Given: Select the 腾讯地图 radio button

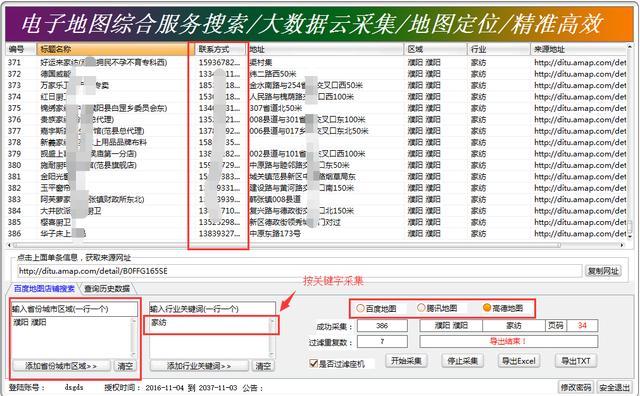Looking at the screenshot, I should 421,308.
